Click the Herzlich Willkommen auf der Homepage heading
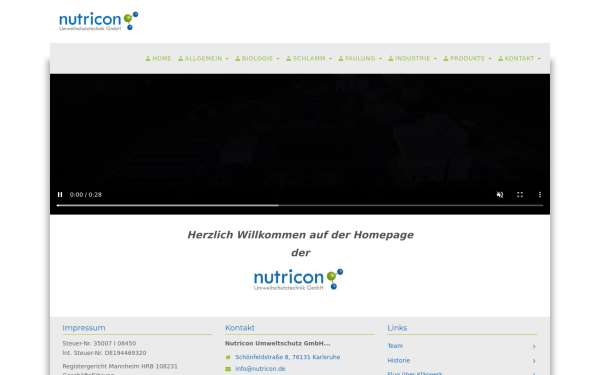 300,235
